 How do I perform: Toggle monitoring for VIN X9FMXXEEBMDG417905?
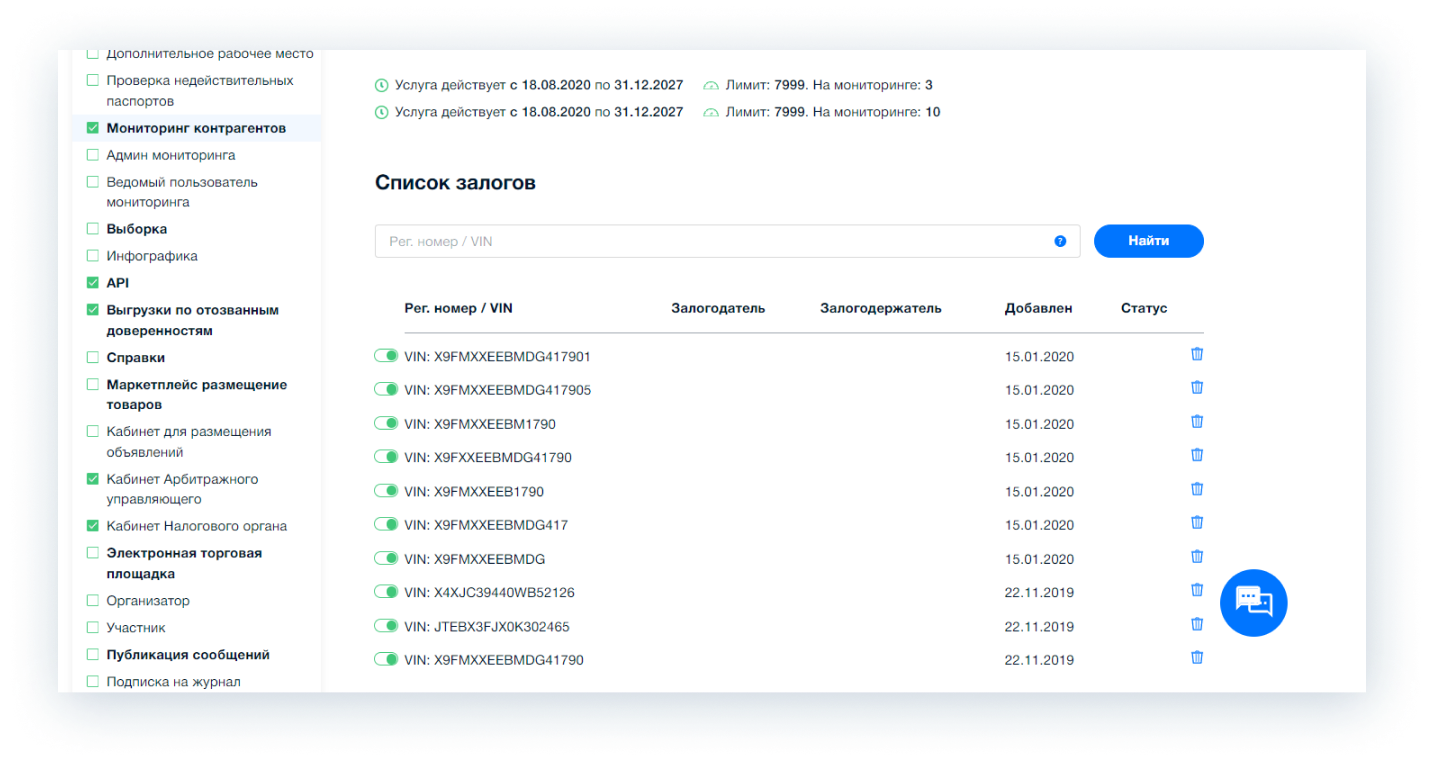pos(386,389)
